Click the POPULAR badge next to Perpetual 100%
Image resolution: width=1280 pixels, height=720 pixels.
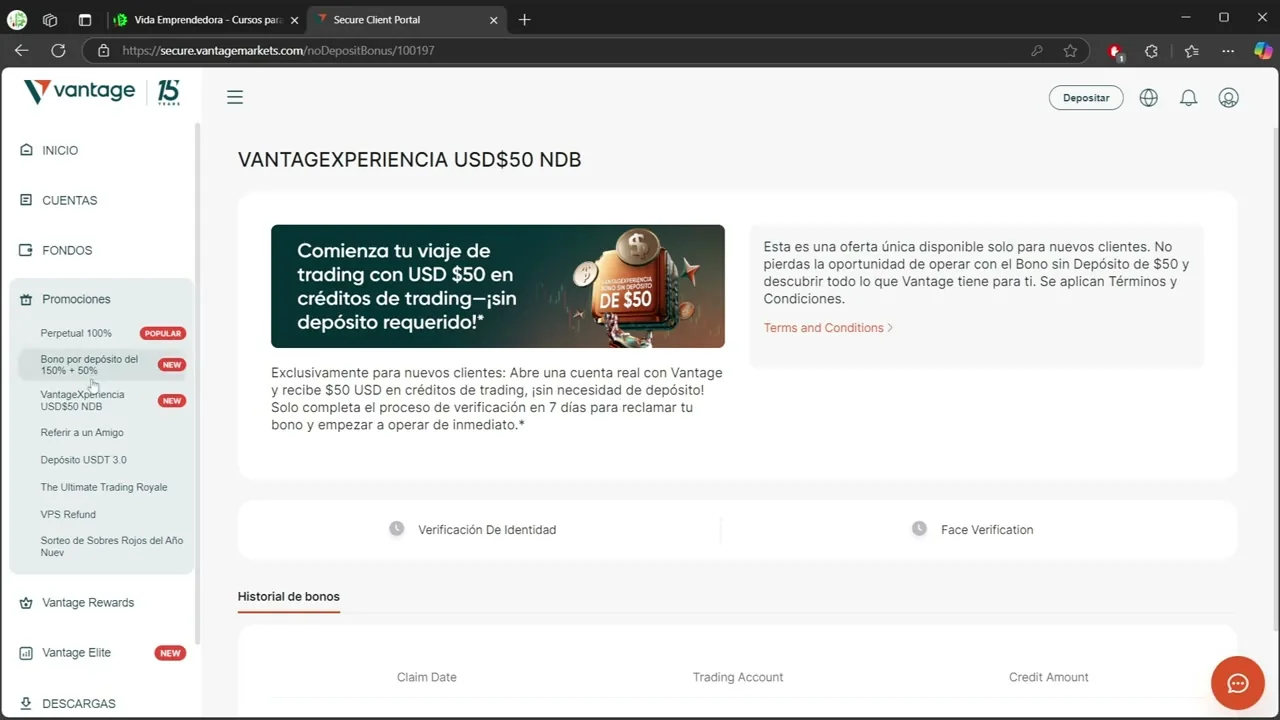163,333
